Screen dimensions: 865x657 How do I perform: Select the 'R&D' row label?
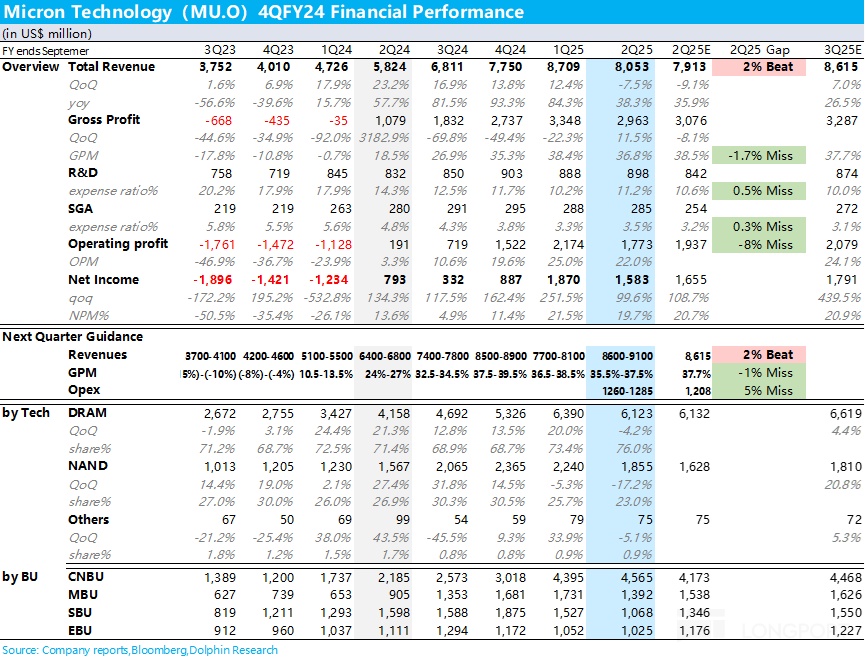(83, 173)
